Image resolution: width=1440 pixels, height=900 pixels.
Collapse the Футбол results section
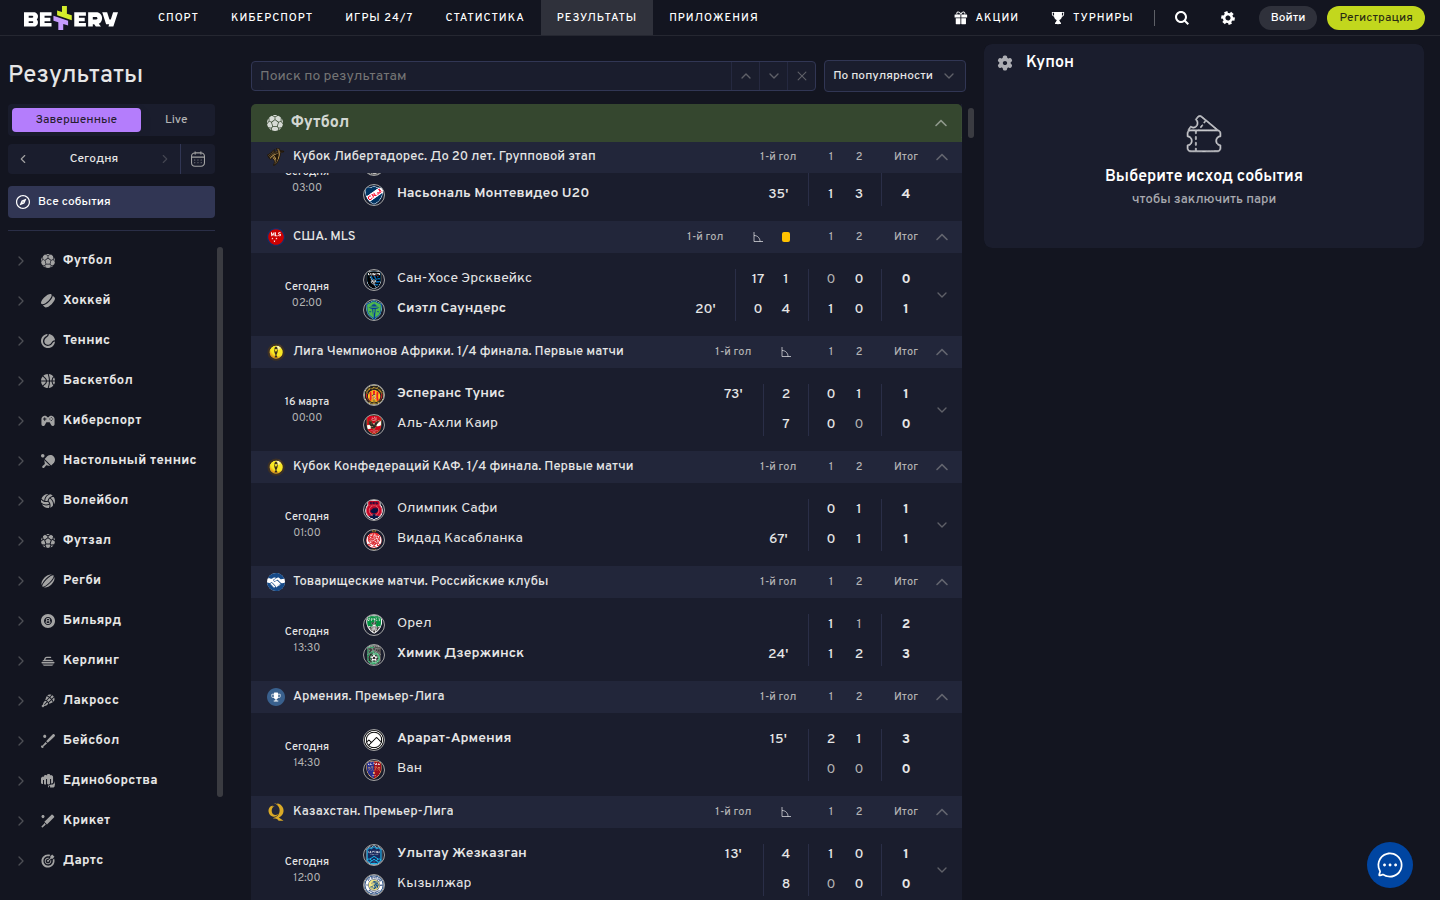pyautogui.click(x=940, y=122)
